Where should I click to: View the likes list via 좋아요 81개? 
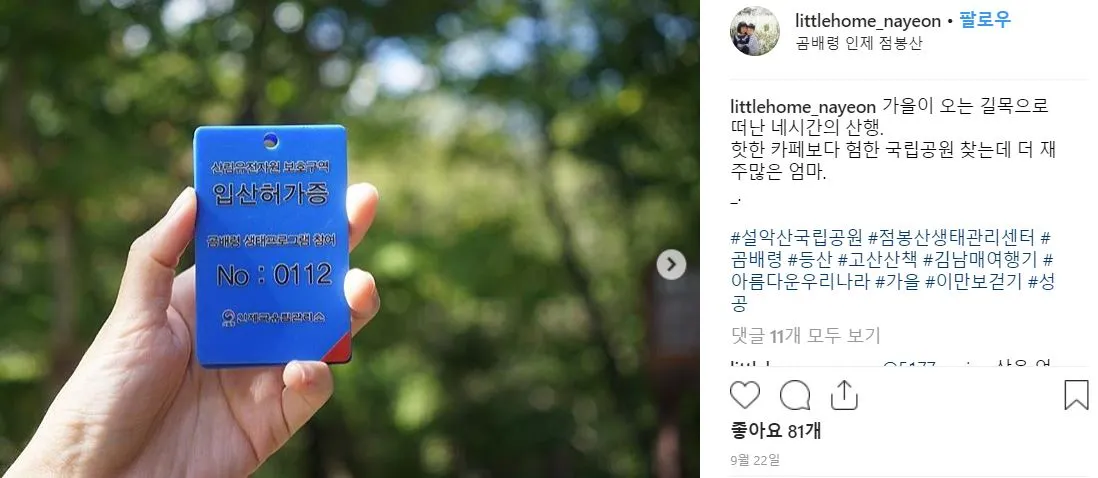coord(776,431)
